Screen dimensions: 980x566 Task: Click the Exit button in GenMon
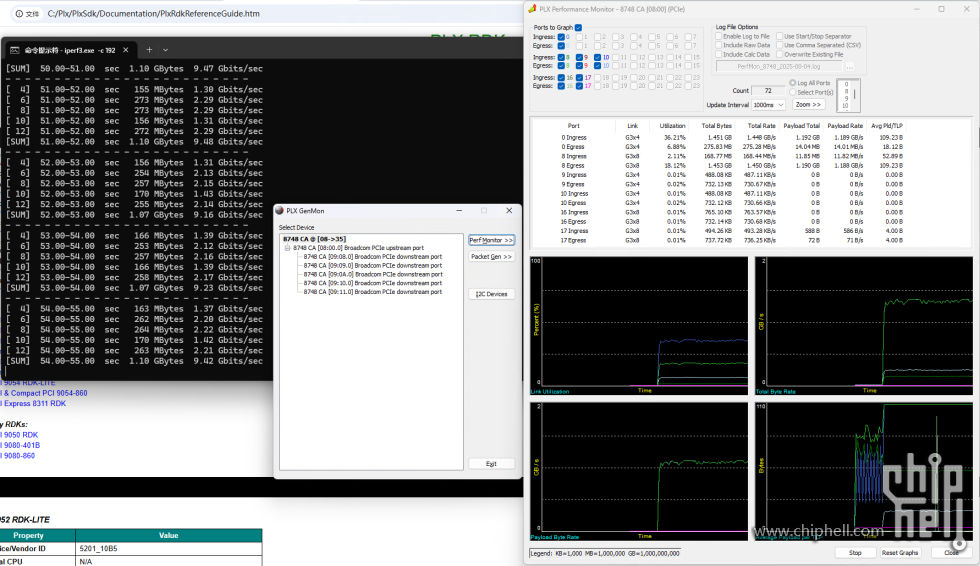491,464
